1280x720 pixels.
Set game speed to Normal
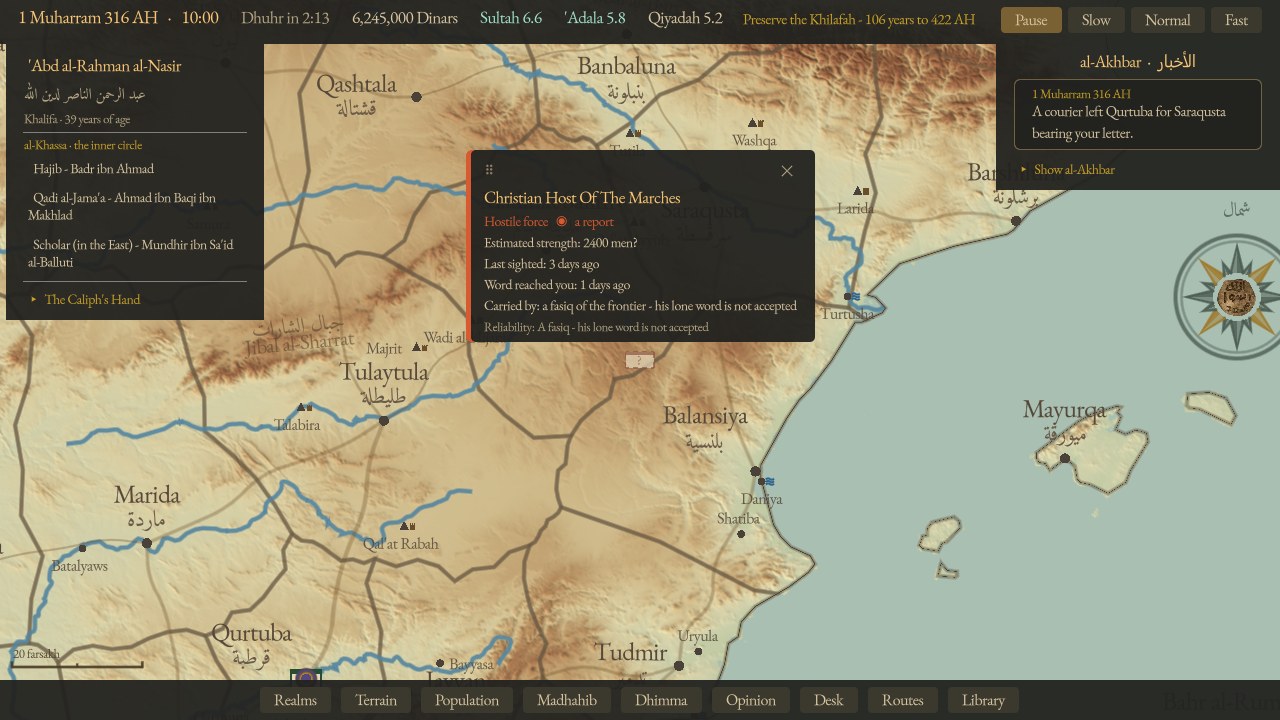tap(1168, 20)
